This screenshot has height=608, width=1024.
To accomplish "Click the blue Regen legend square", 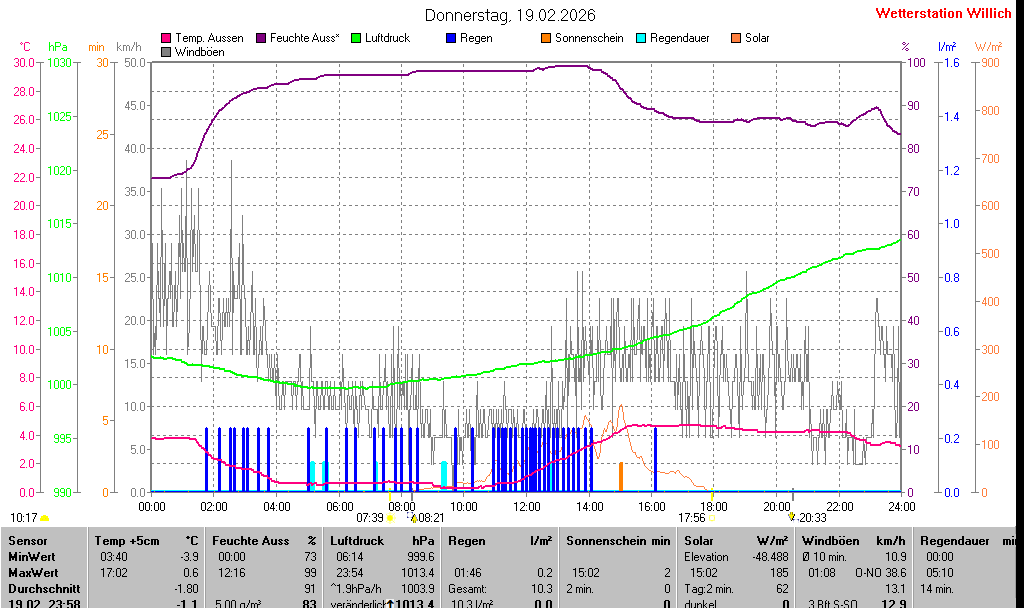I will tap(451, 38).
